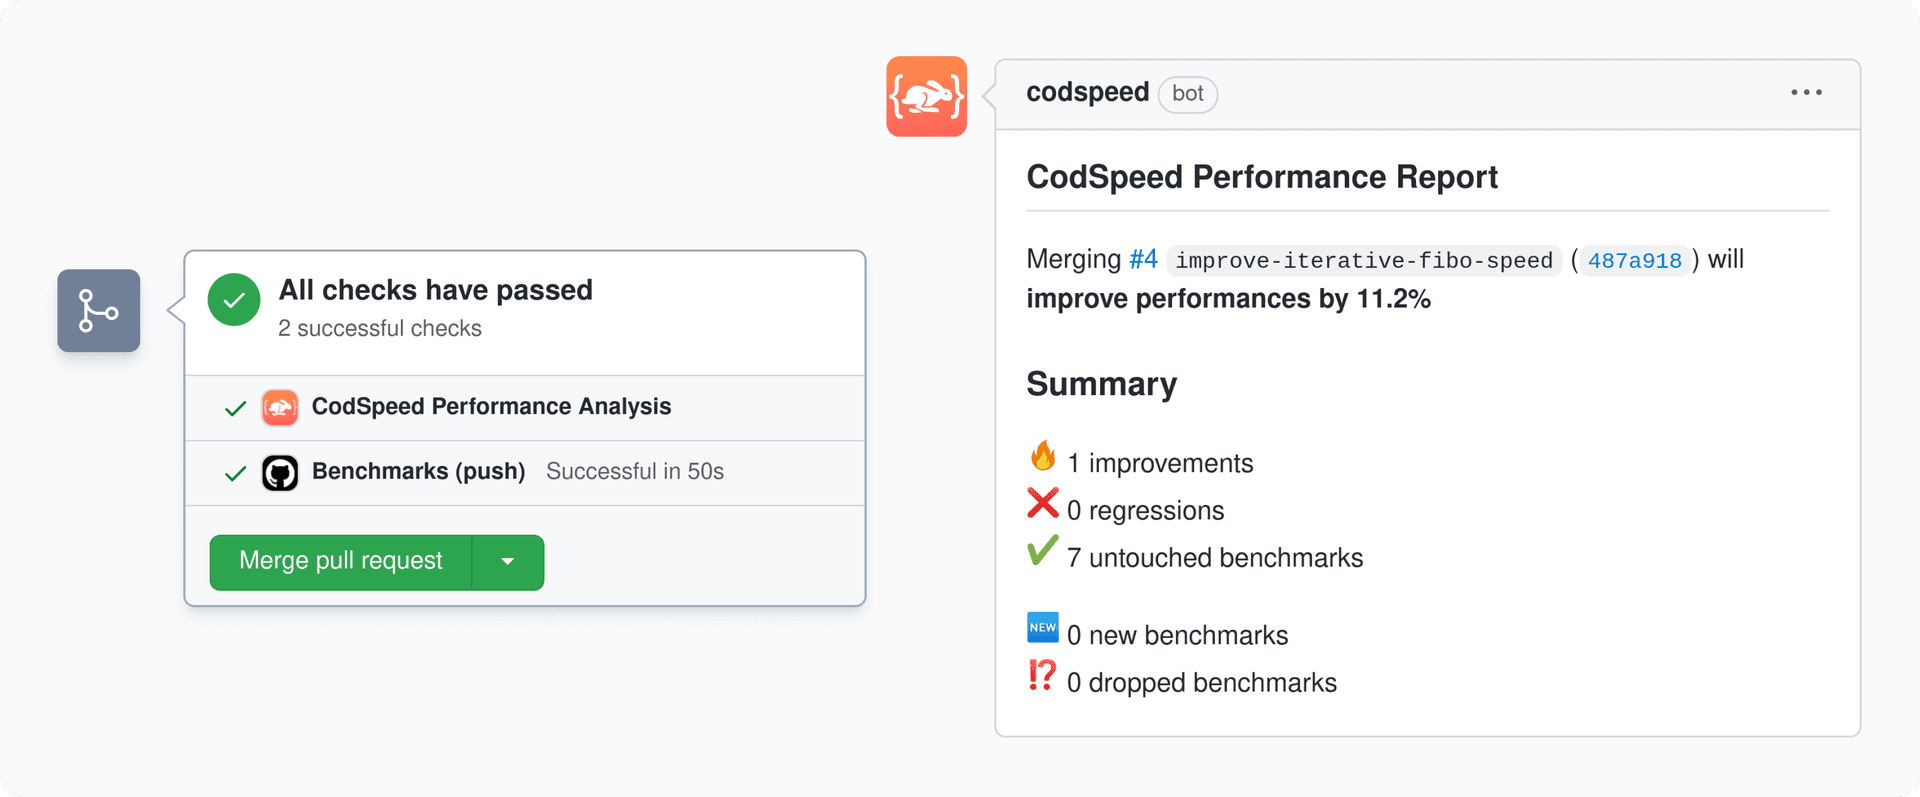This screenshot has width=1920, height=797.
Task: Toggle the checkmark on CodSpeed Performance Analysis row
Action: [233, 407]
